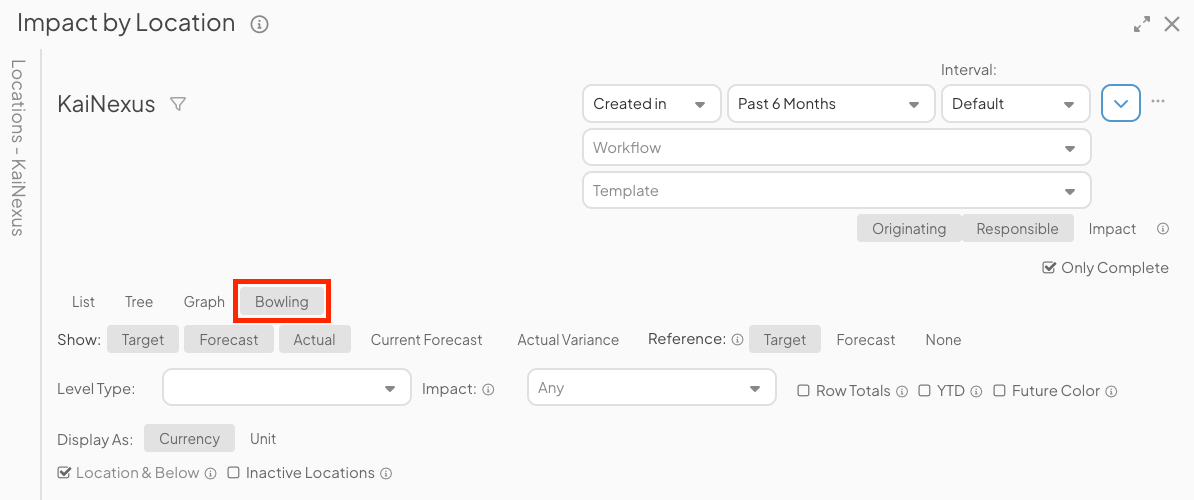The height and width of the screenshot is (500, 1194).
Task: Switch to the Graph view tab
Action: [x=204, y=302]
